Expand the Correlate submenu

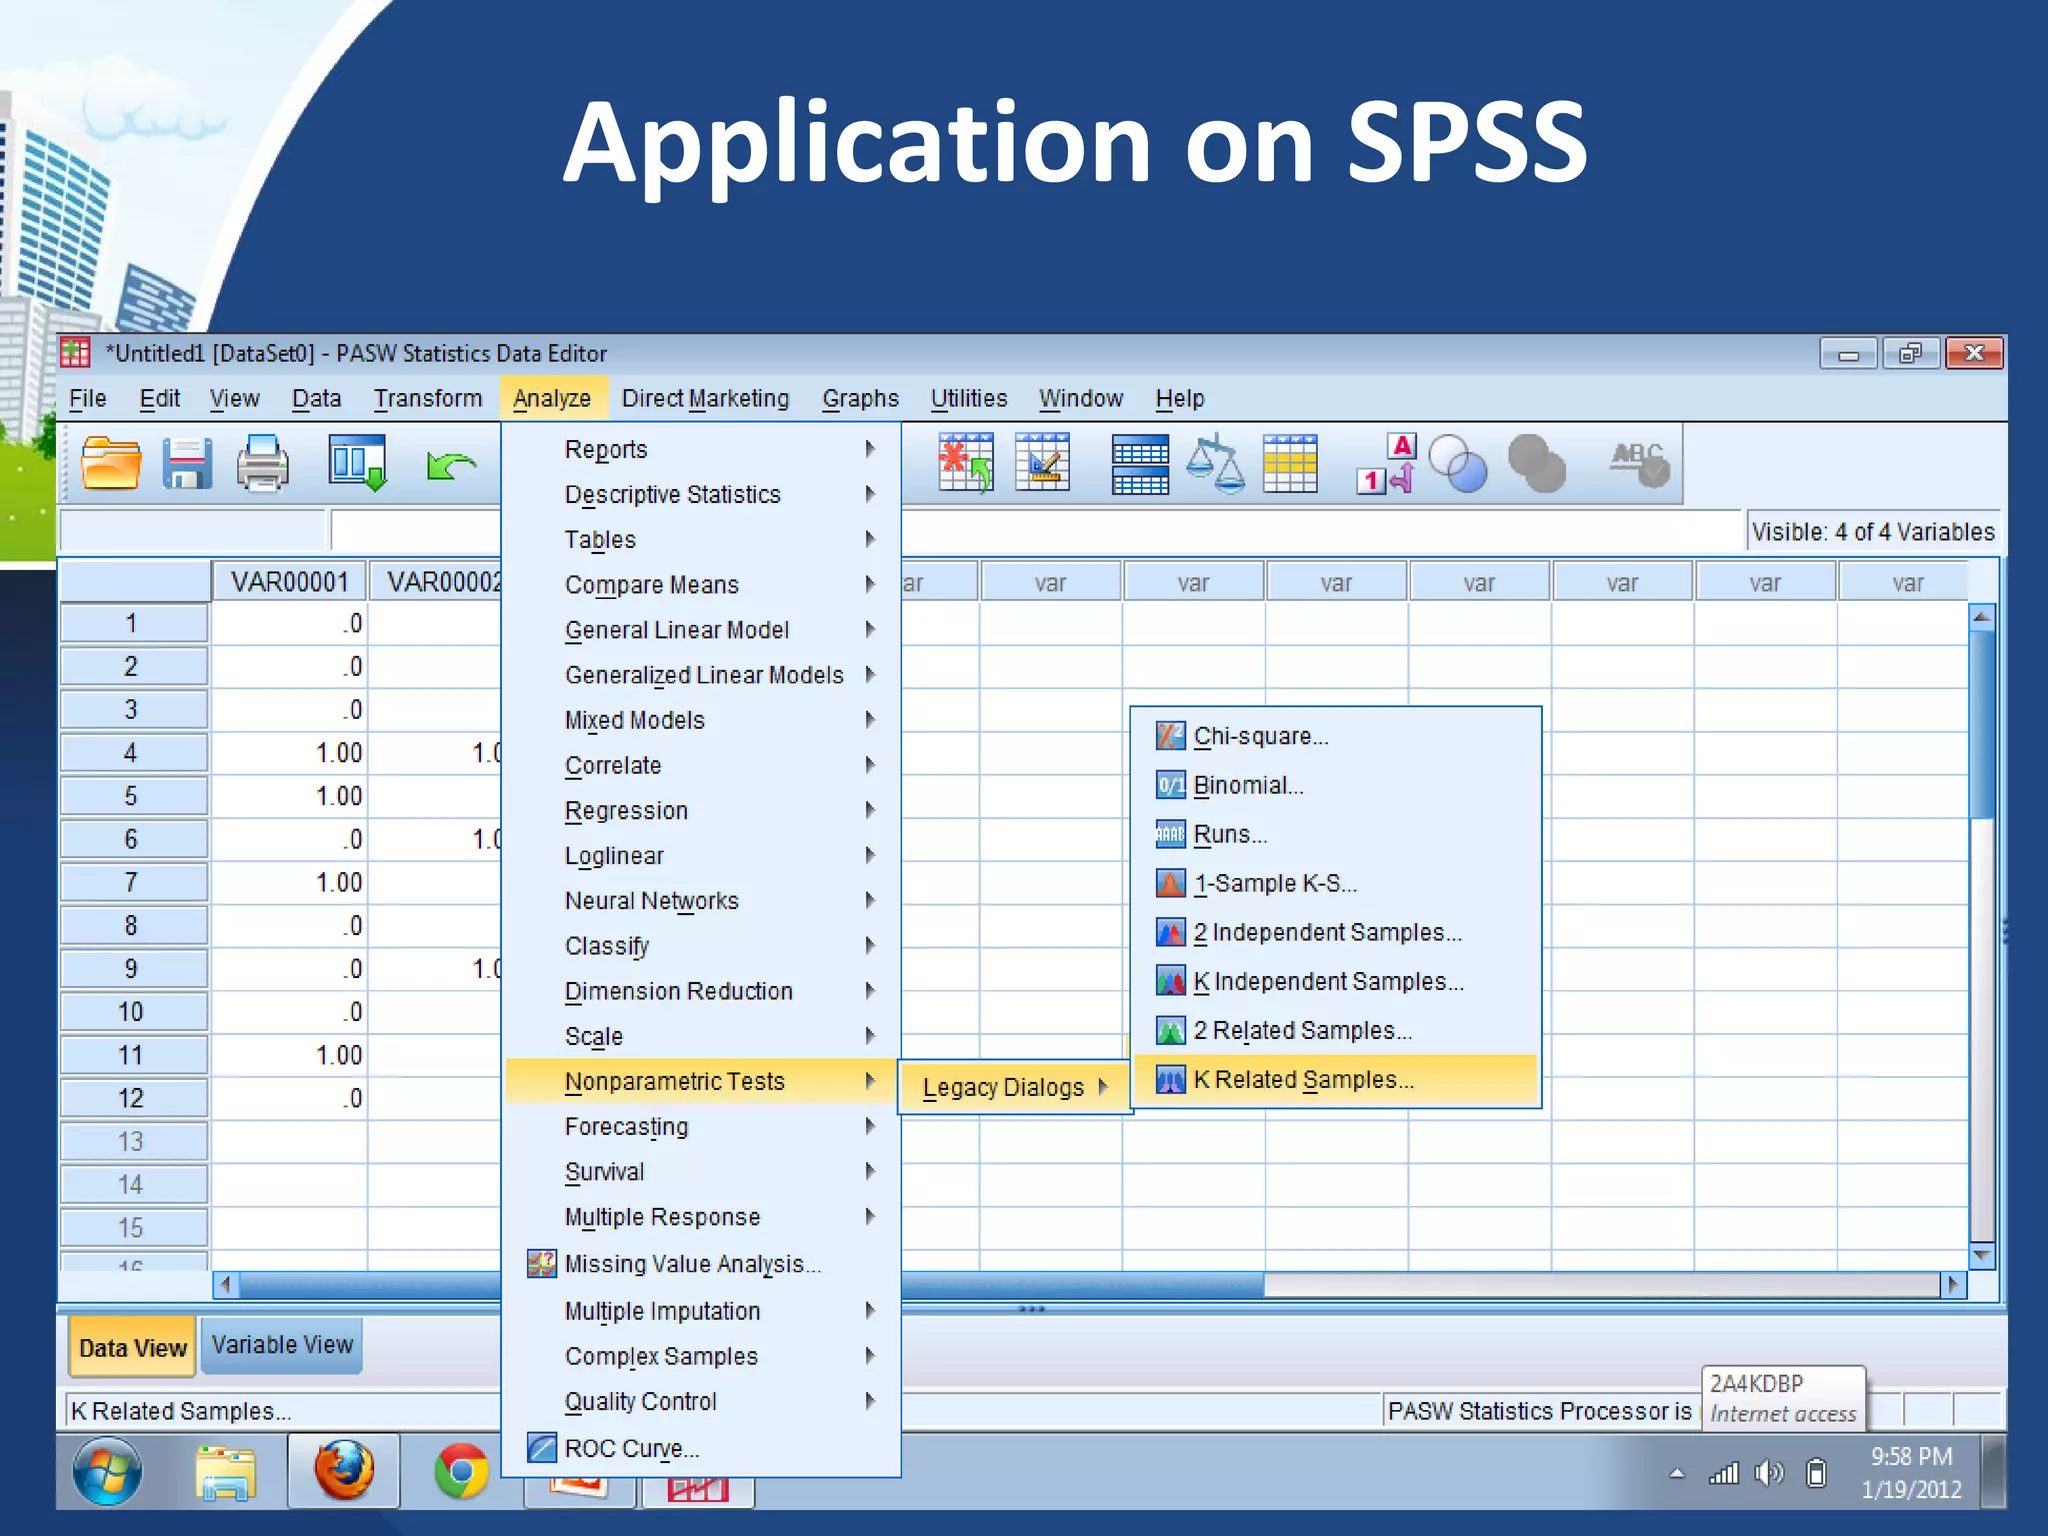(702, 765)
